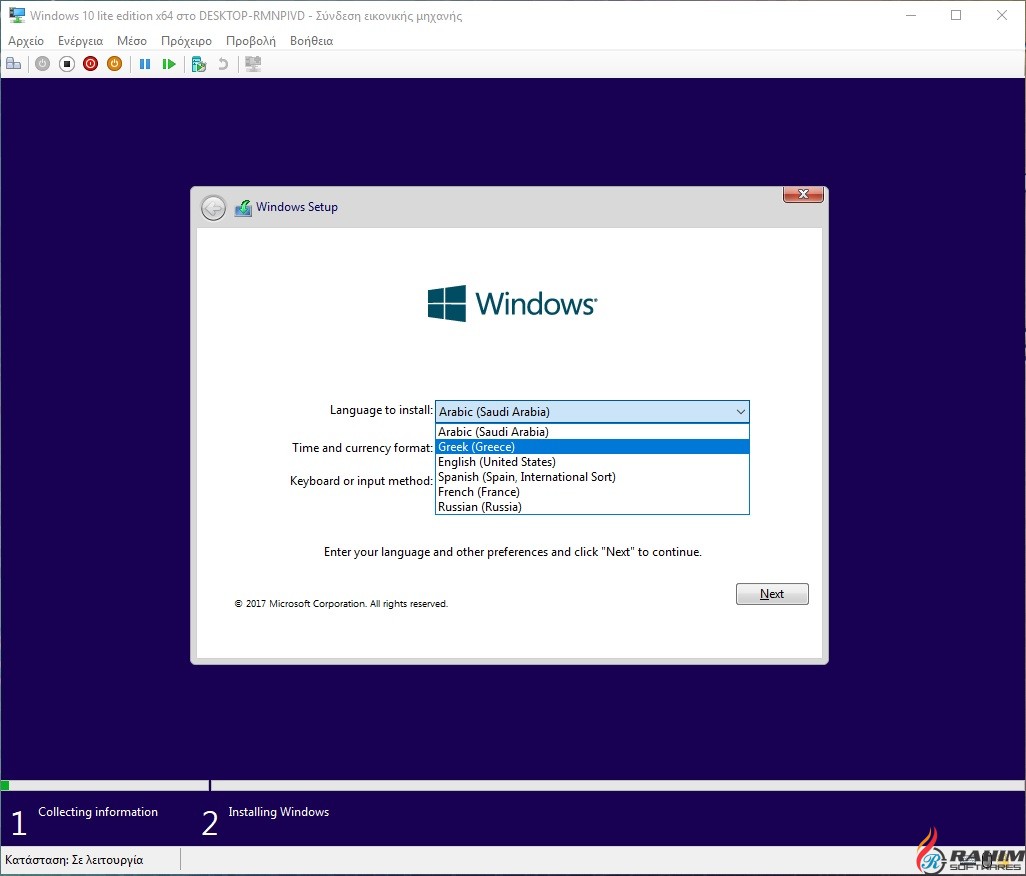Choose Arabic (Saudi Arabia) from the list
Image resolution: width=1026 pixels, height=876 pixels.
[592, 432]
